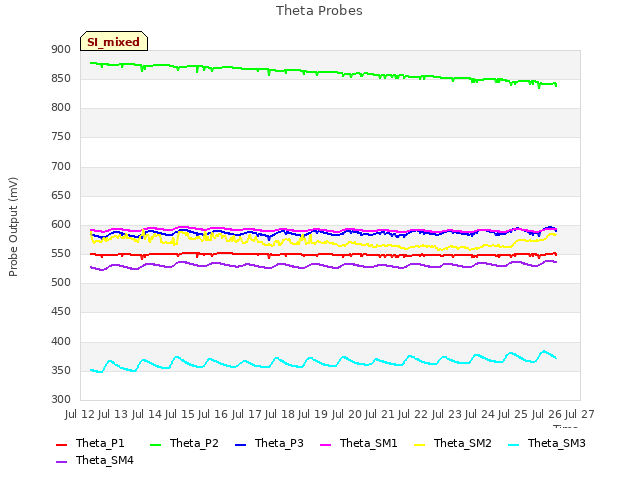Click the purple Theta_SM4 legend swatch
The height and width of the screenshot is (480, 640).
coord(61,461)
